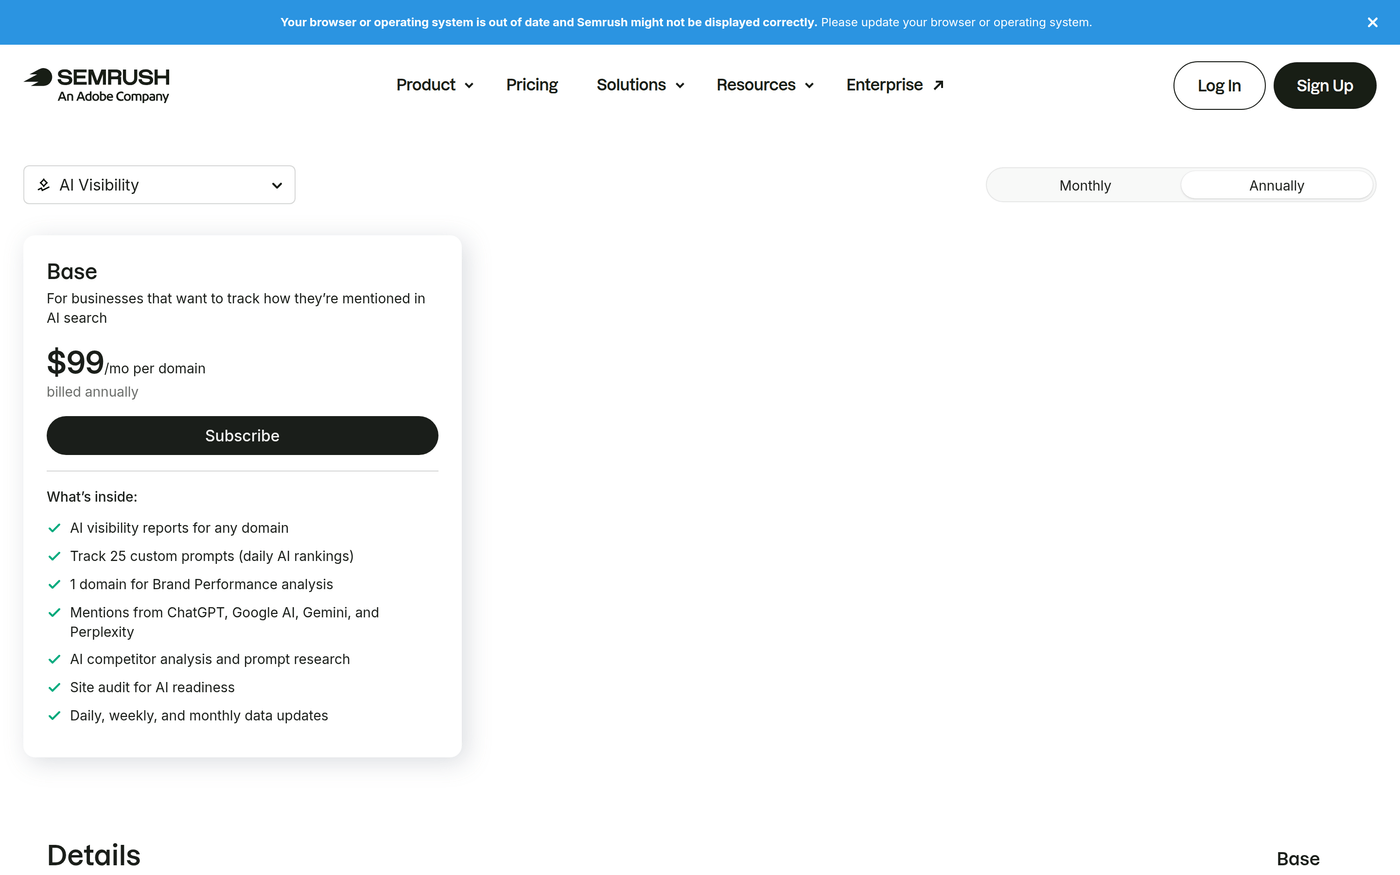Click the browser update warning message
1400x875 pixels.
coord(686,22)
